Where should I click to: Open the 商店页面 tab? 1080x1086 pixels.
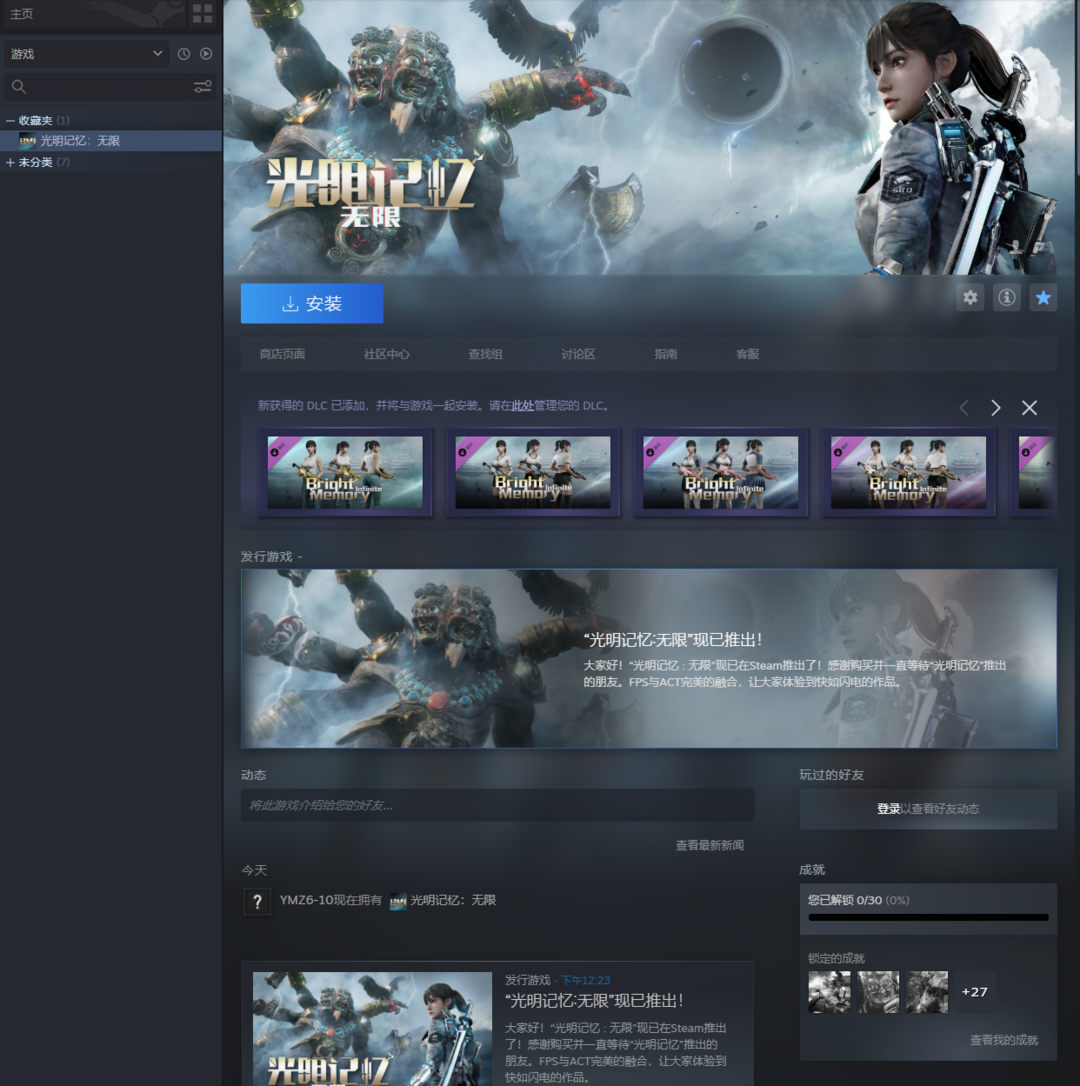[x=282, y=354]
